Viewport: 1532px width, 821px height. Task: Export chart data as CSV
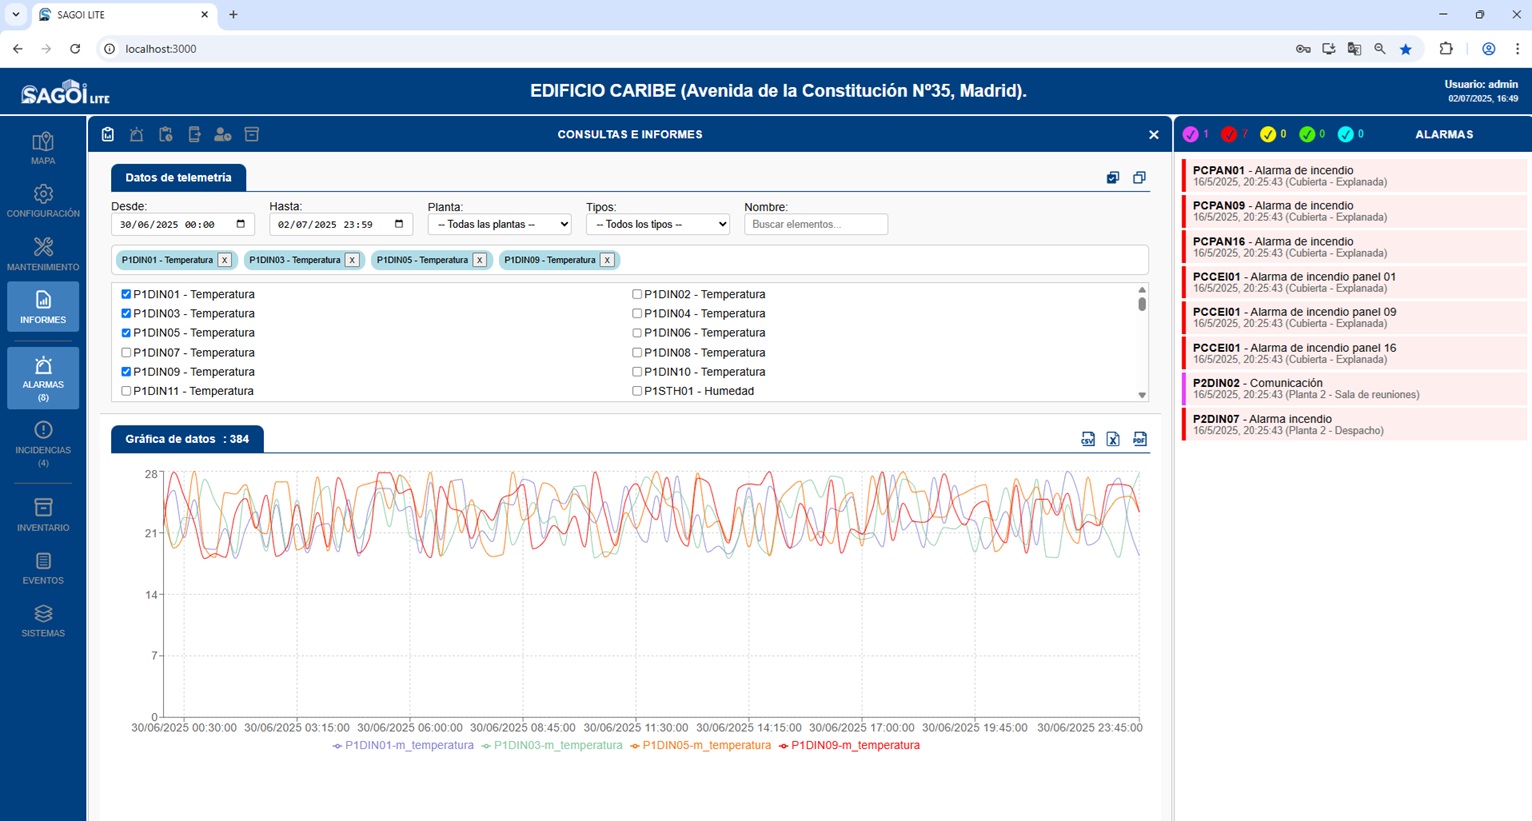[x=1088, y=439]
